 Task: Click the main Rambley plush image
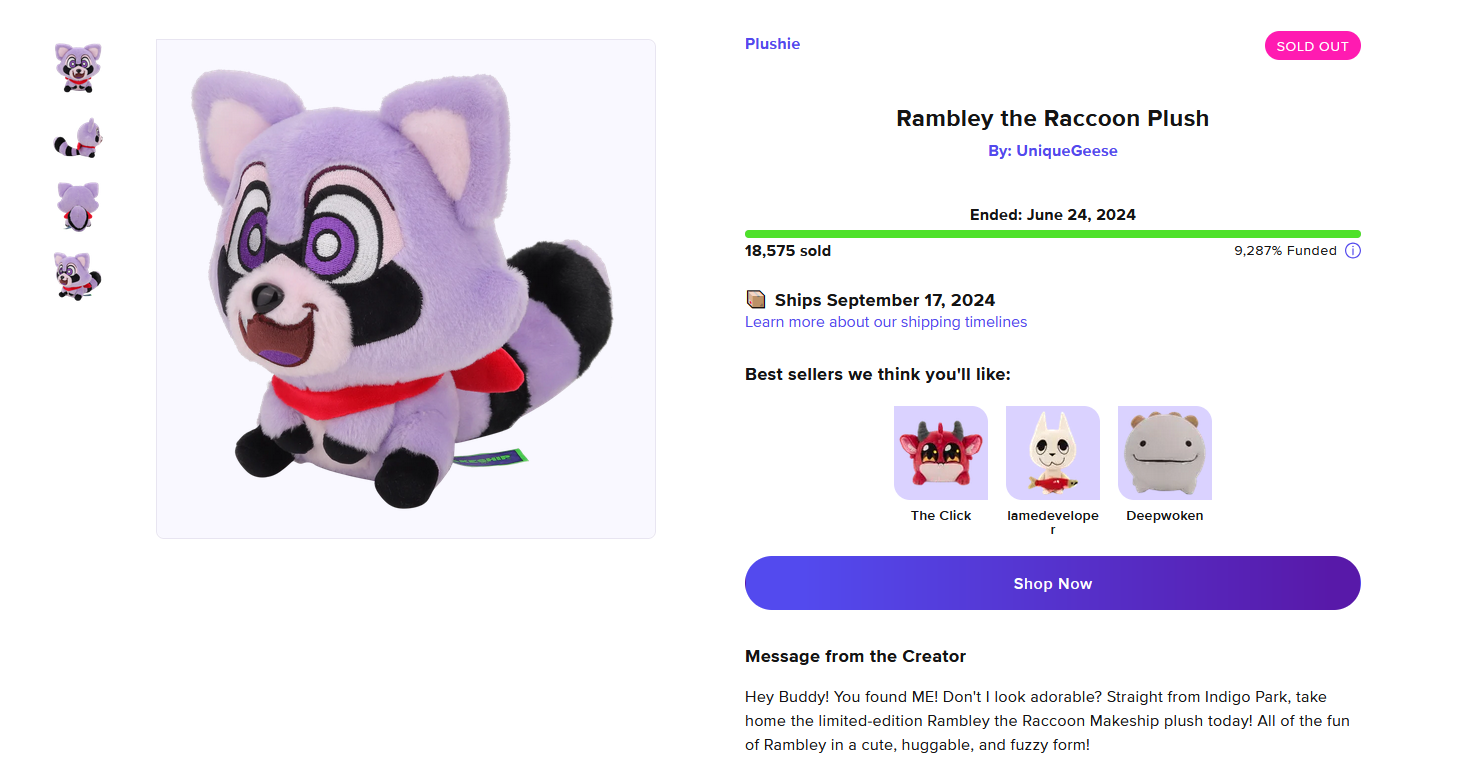[x=406, y=289]
